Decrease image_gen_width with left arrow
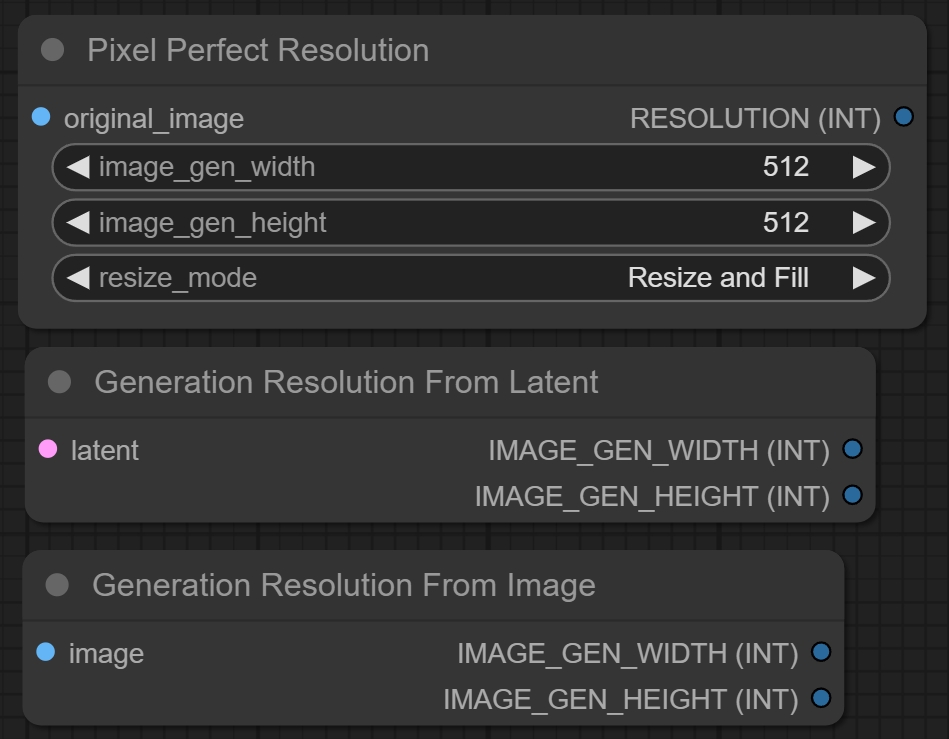The height and width of the screenshot is (739, 949). 78,167
